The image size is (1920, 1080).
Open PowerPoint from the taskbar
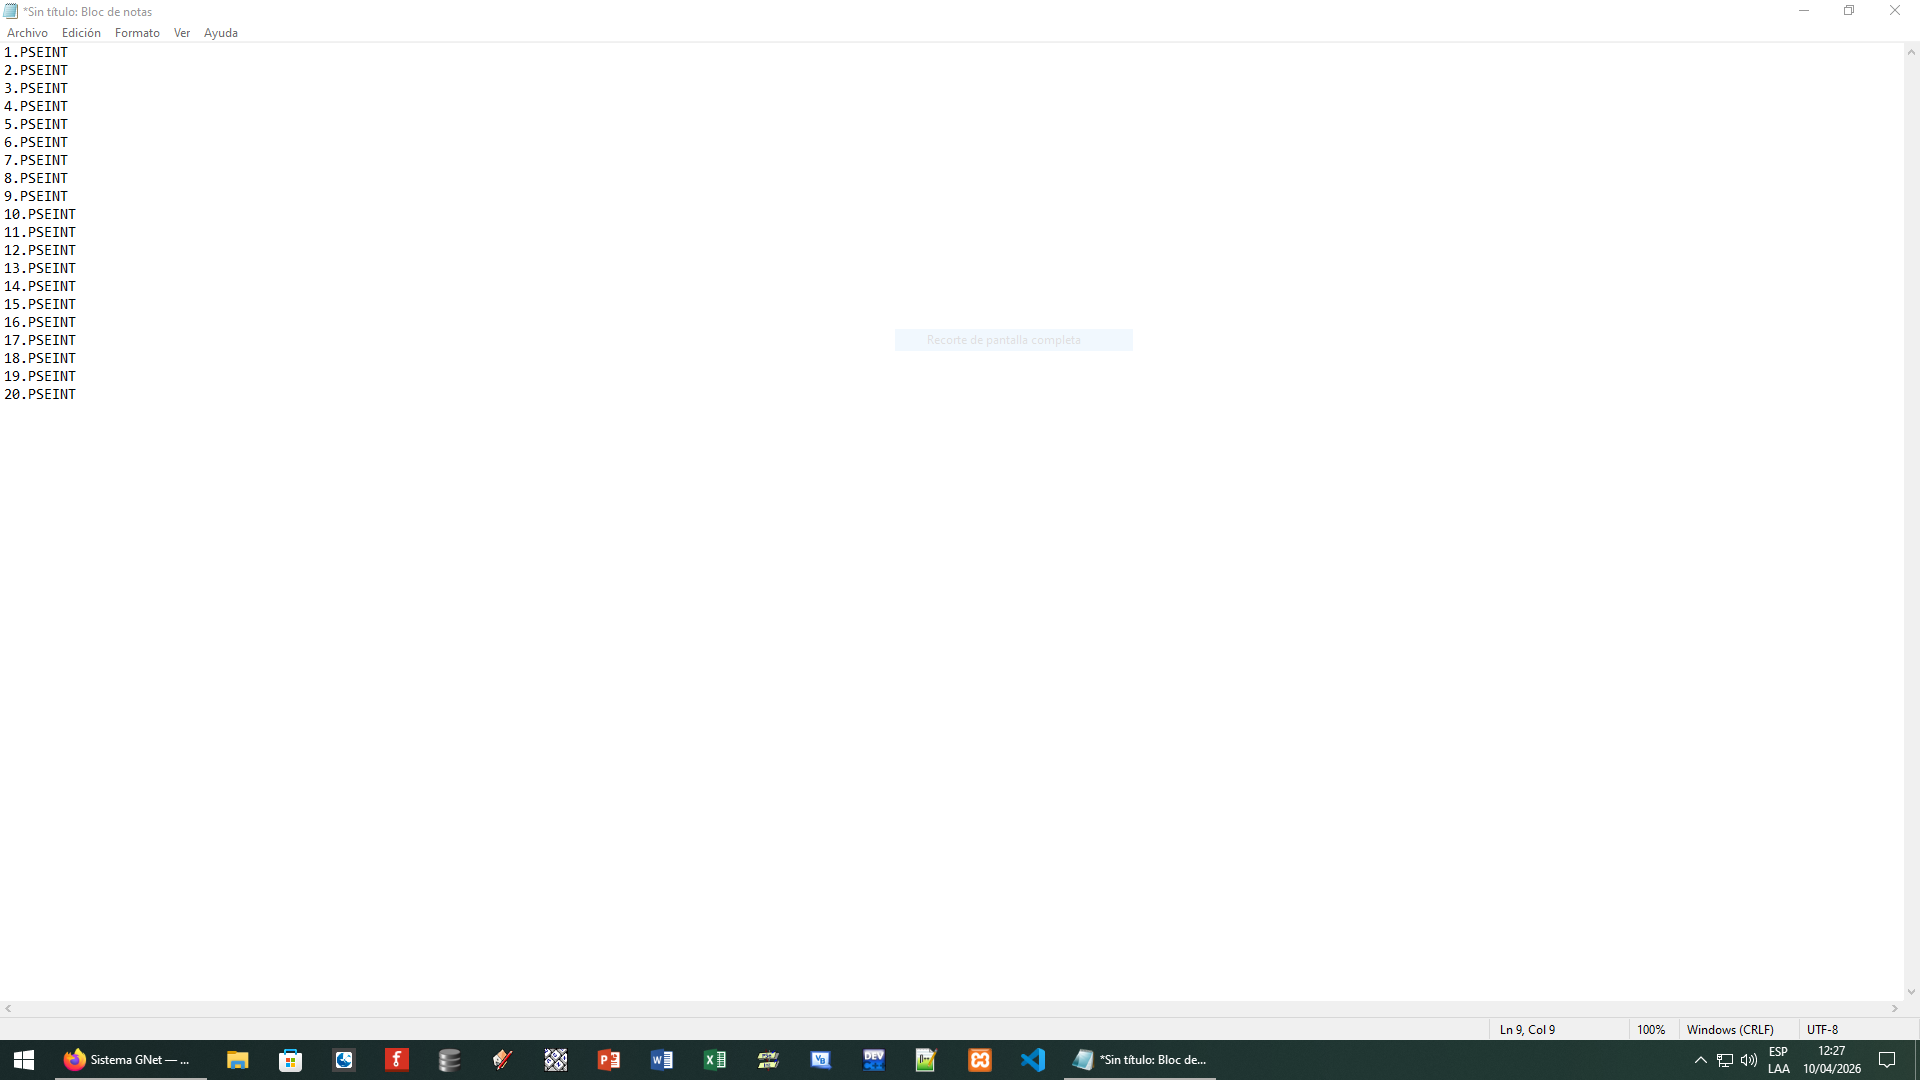tap(608, 1060)
